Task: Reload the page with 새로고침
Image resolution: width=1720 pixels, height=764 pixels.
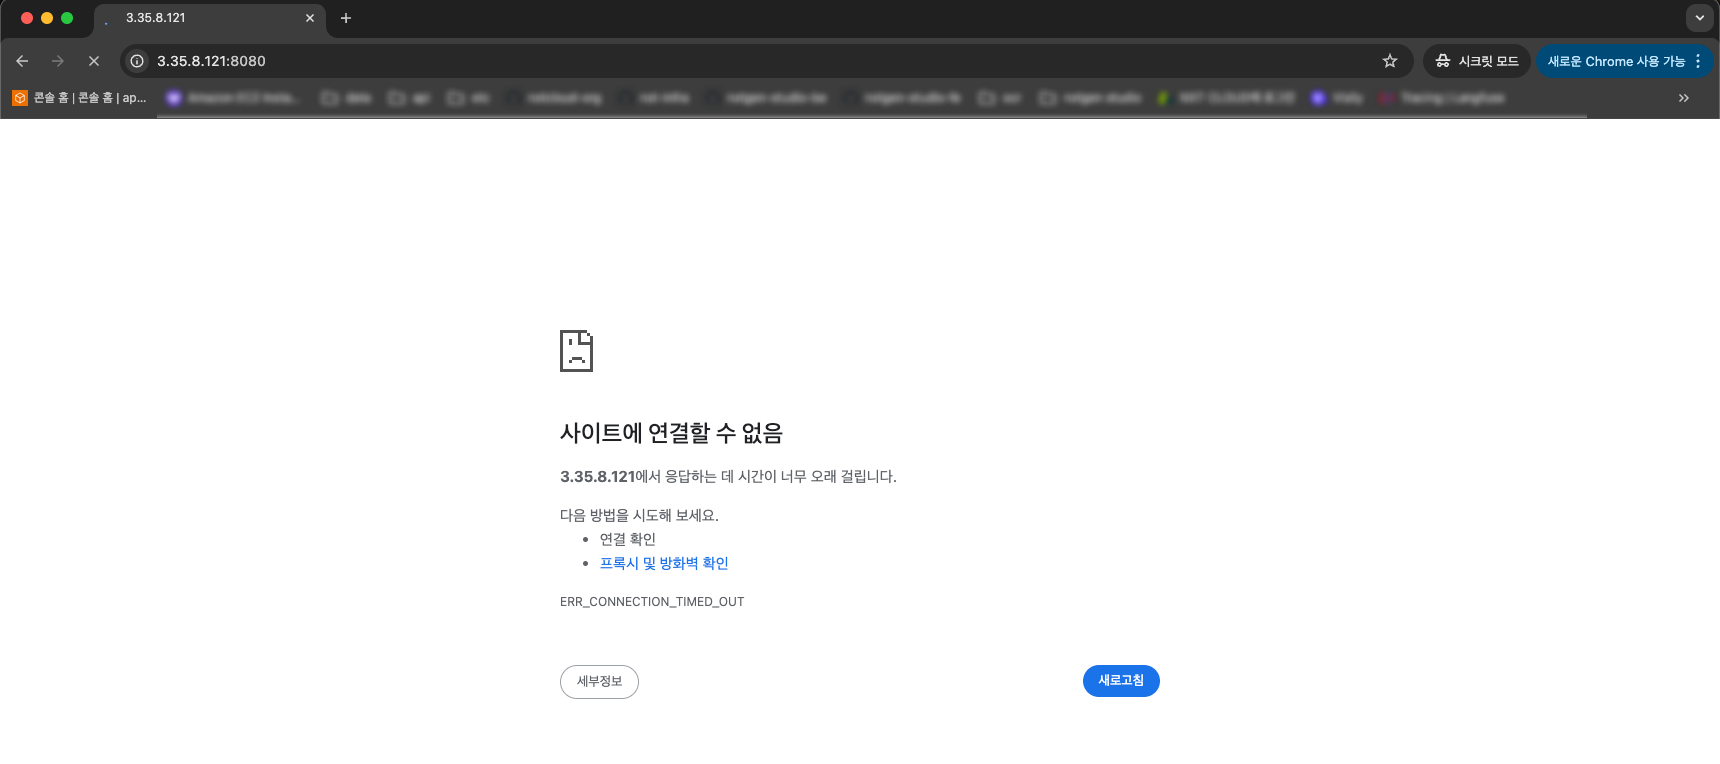Action: (1121, 681)
